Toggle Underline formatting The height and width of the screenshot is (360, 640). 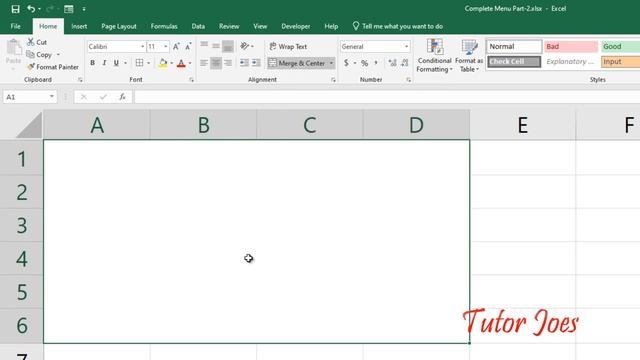pos(116,63)
